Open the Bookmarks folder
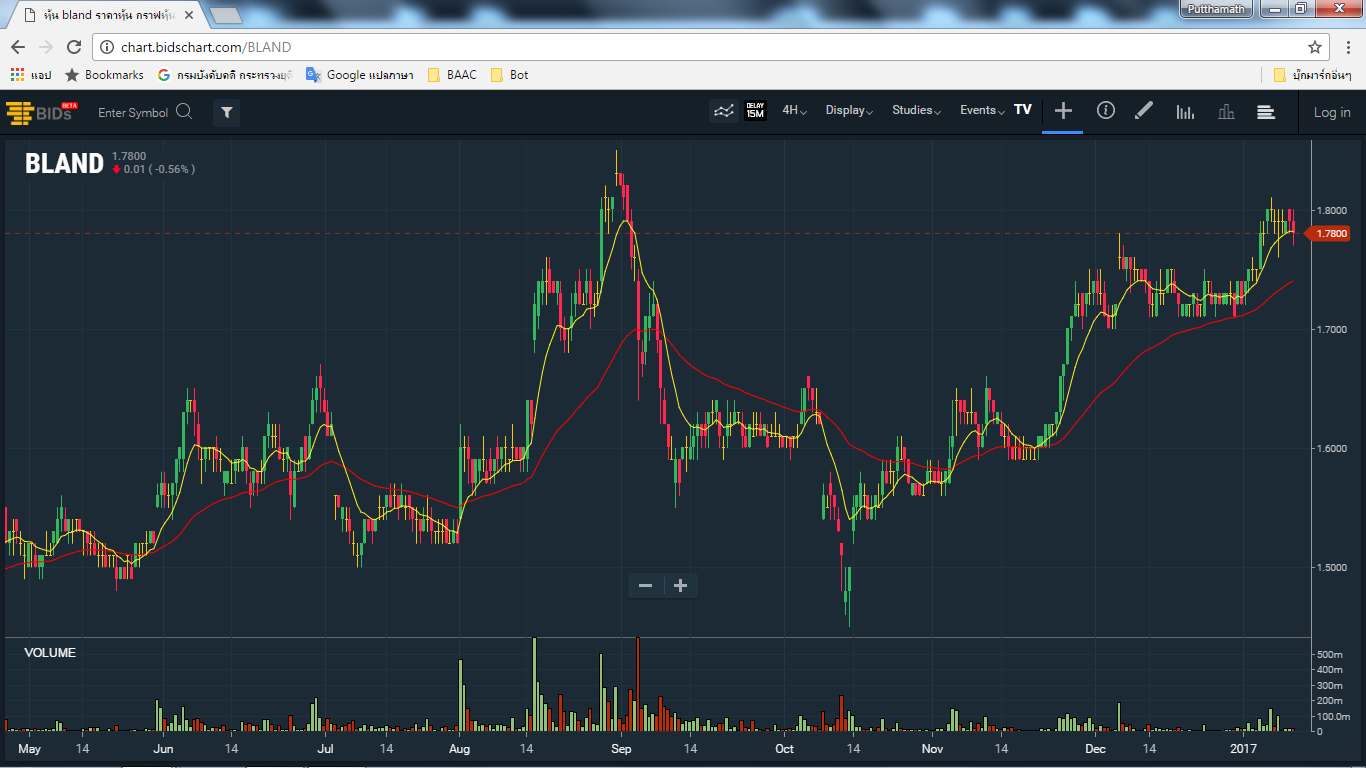The image size is (1366, 768). [x=104, y=75]
